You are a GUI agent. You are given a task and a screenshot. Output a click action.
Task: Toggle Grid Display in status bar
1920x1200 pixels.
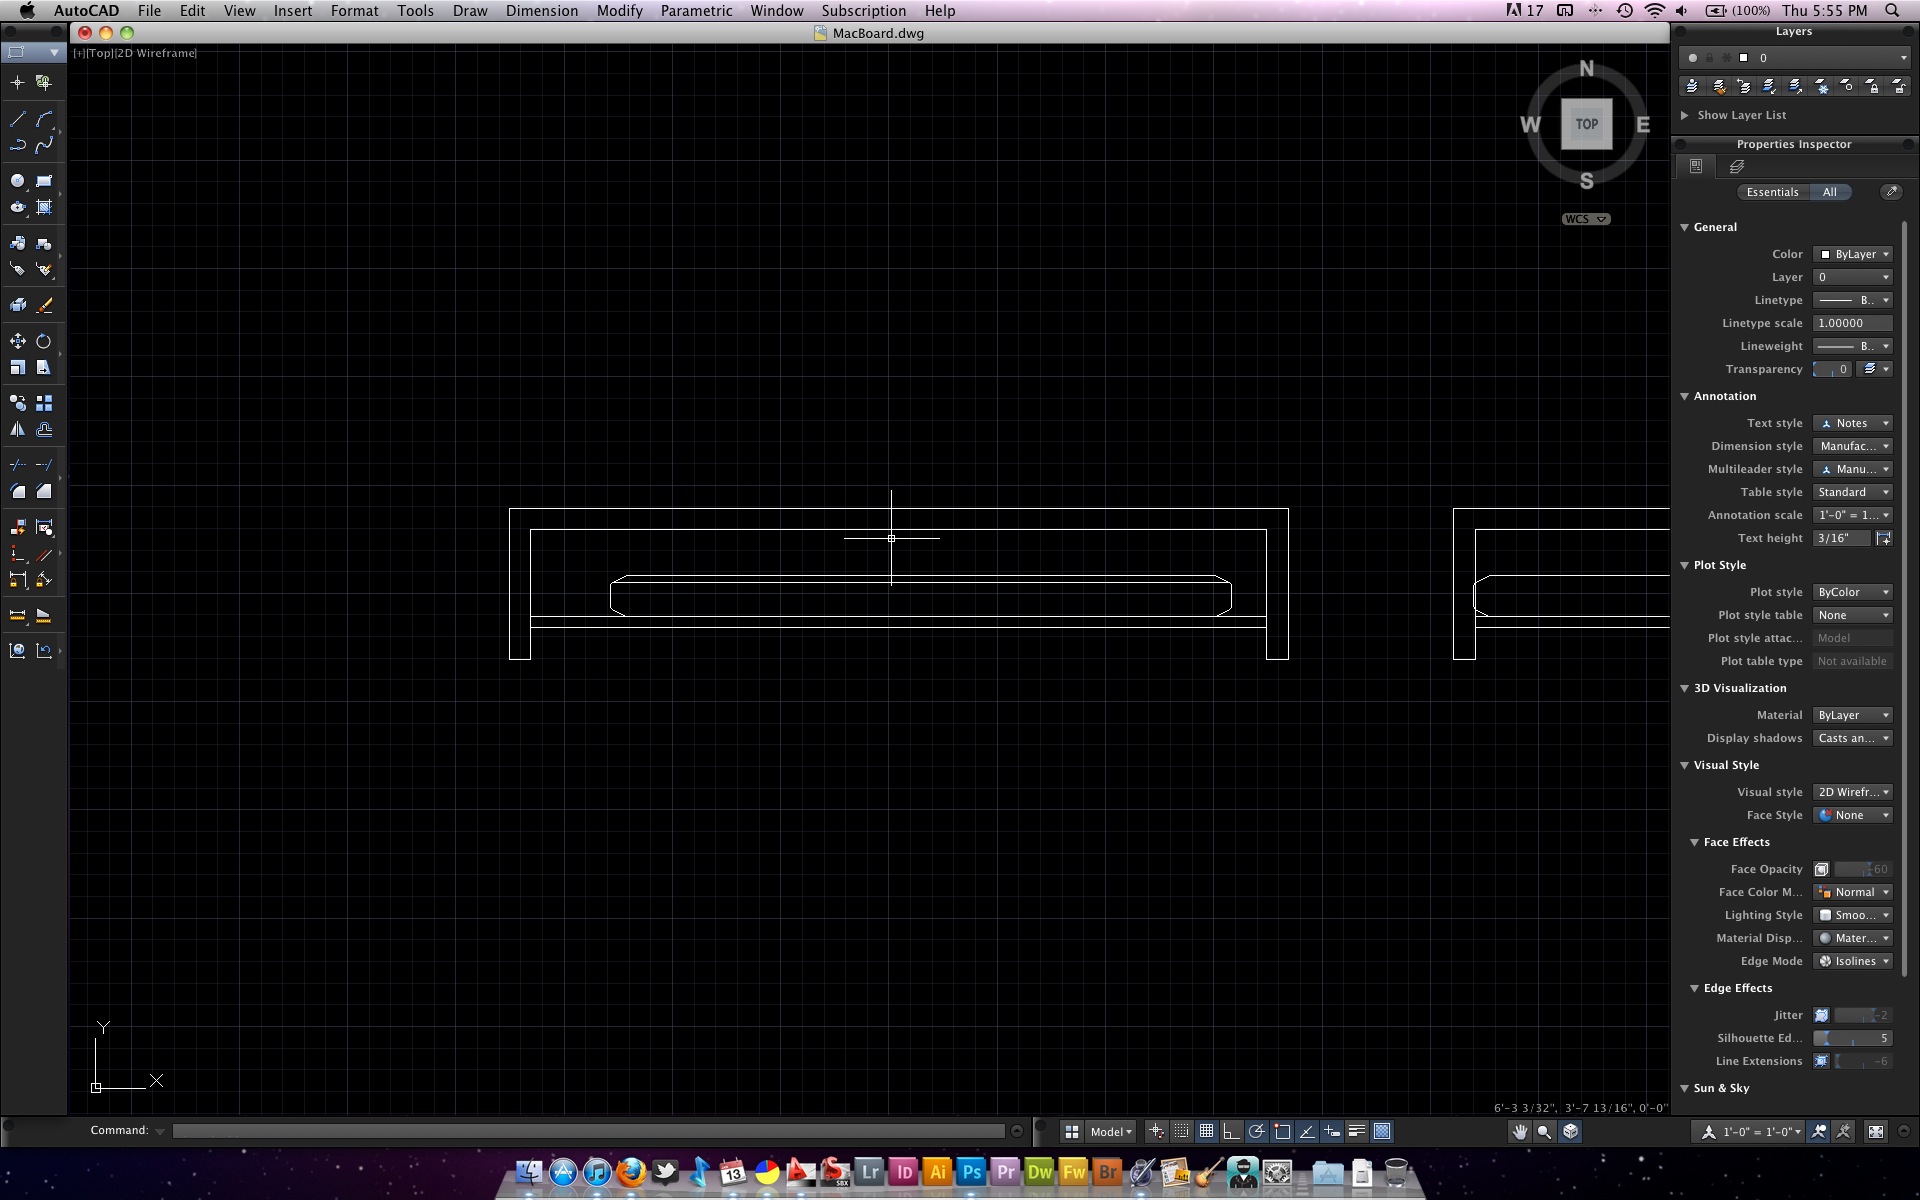pyautogui.click(x=1207, y=1132)
